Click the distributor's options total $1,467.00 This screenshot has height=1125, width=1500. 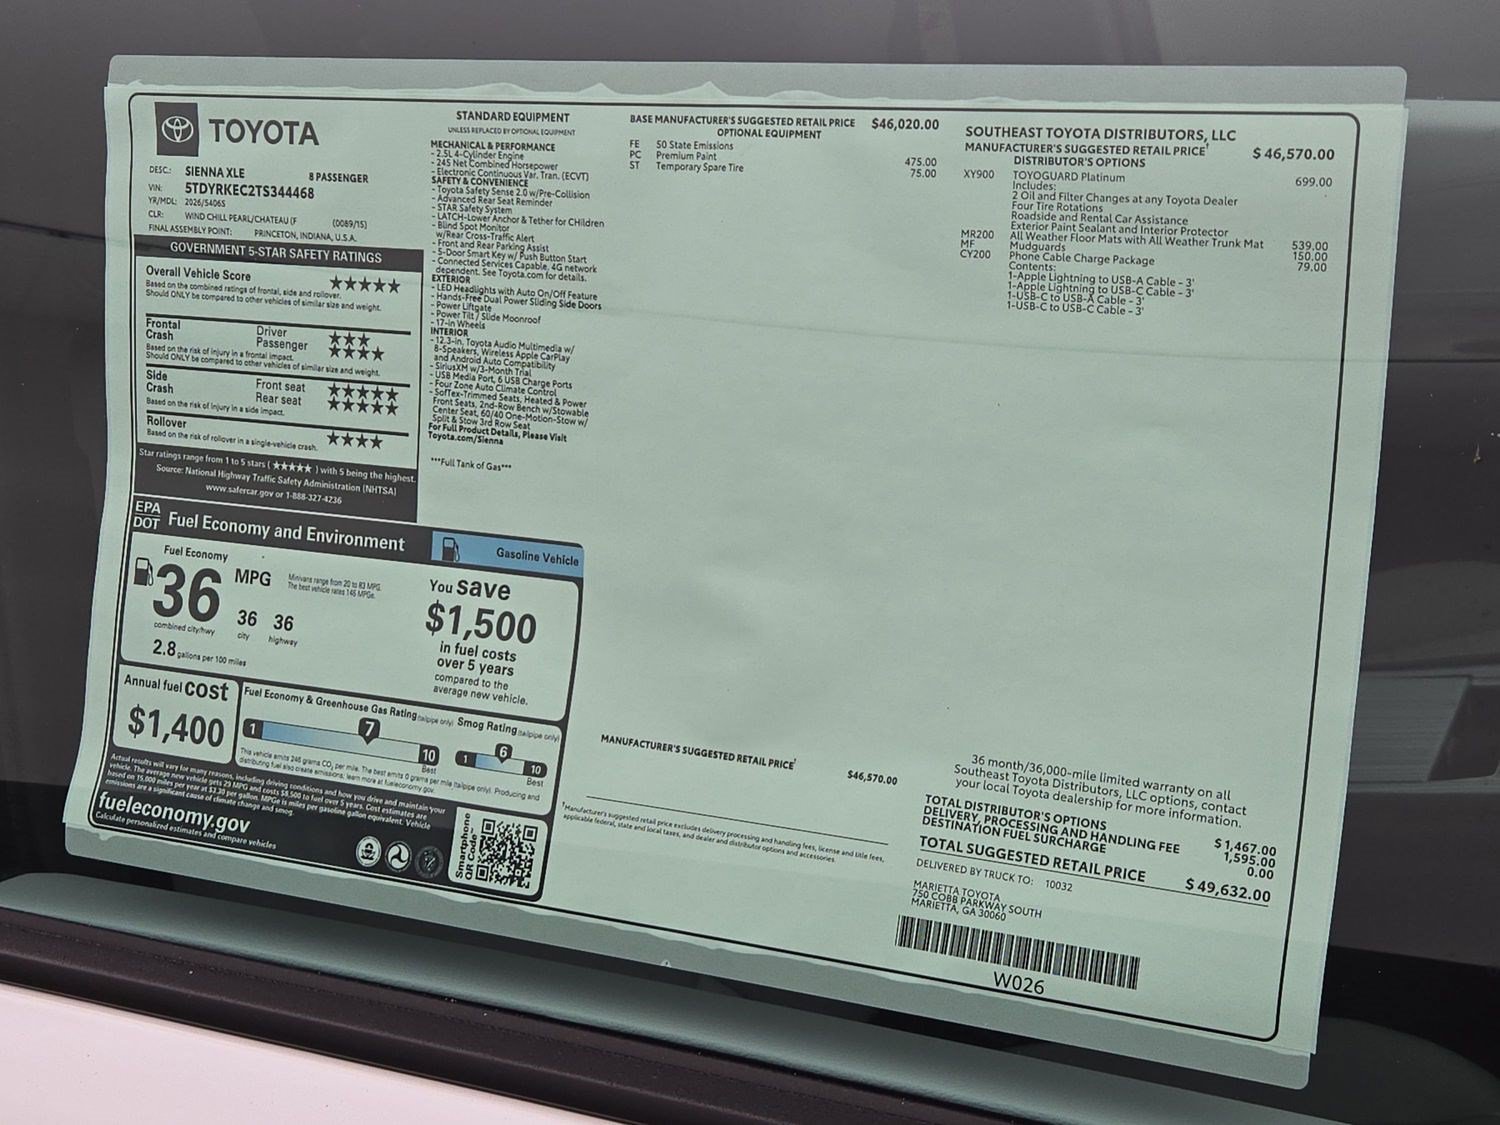(1245, 847)
